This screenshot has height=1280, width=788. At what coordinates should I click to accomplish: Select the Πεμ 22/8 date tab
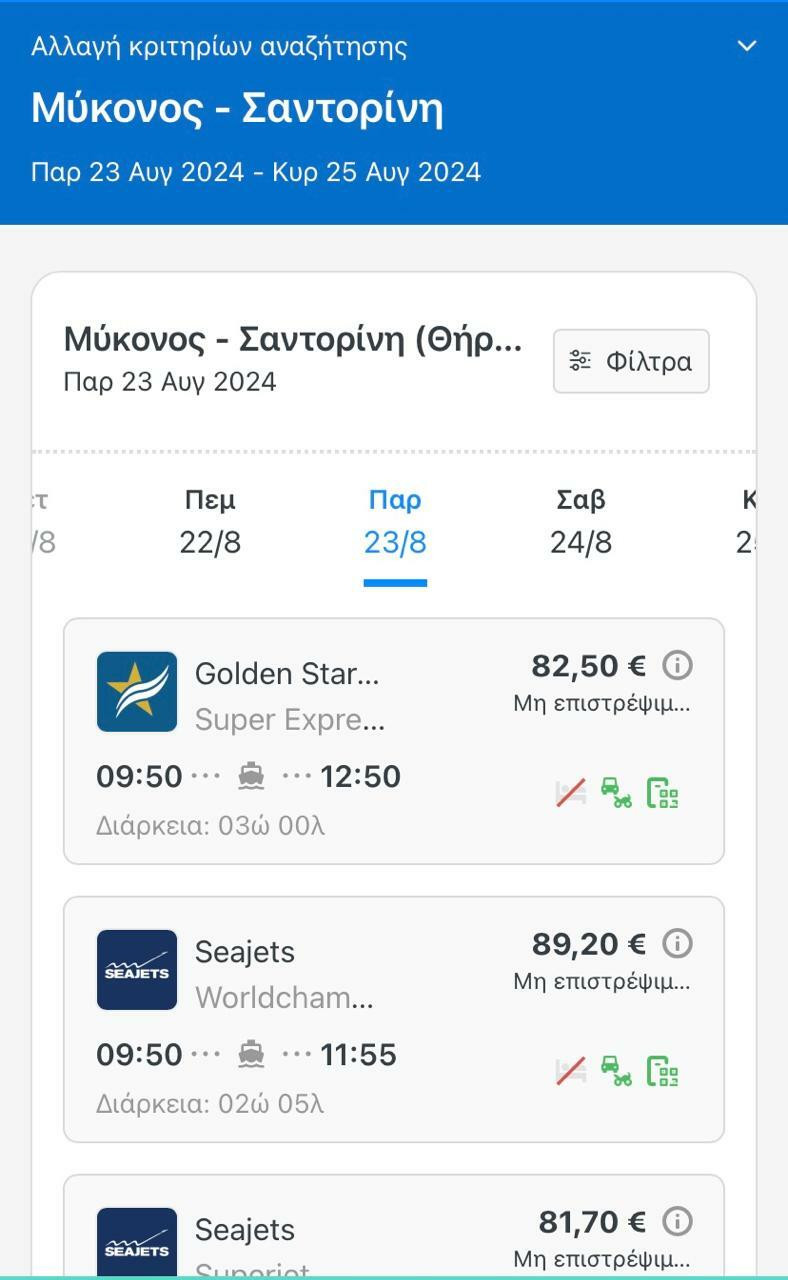pyautogui.click(x=210, y=522)
